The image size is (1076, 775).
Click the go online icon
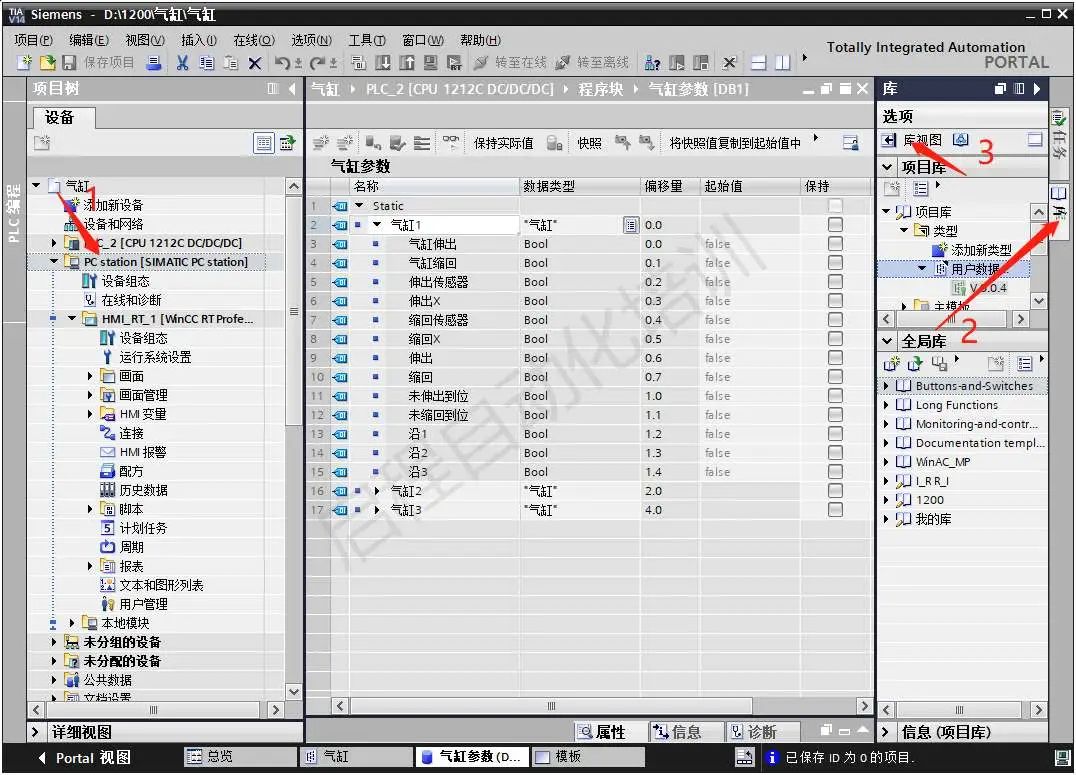(x=481, y=63)
